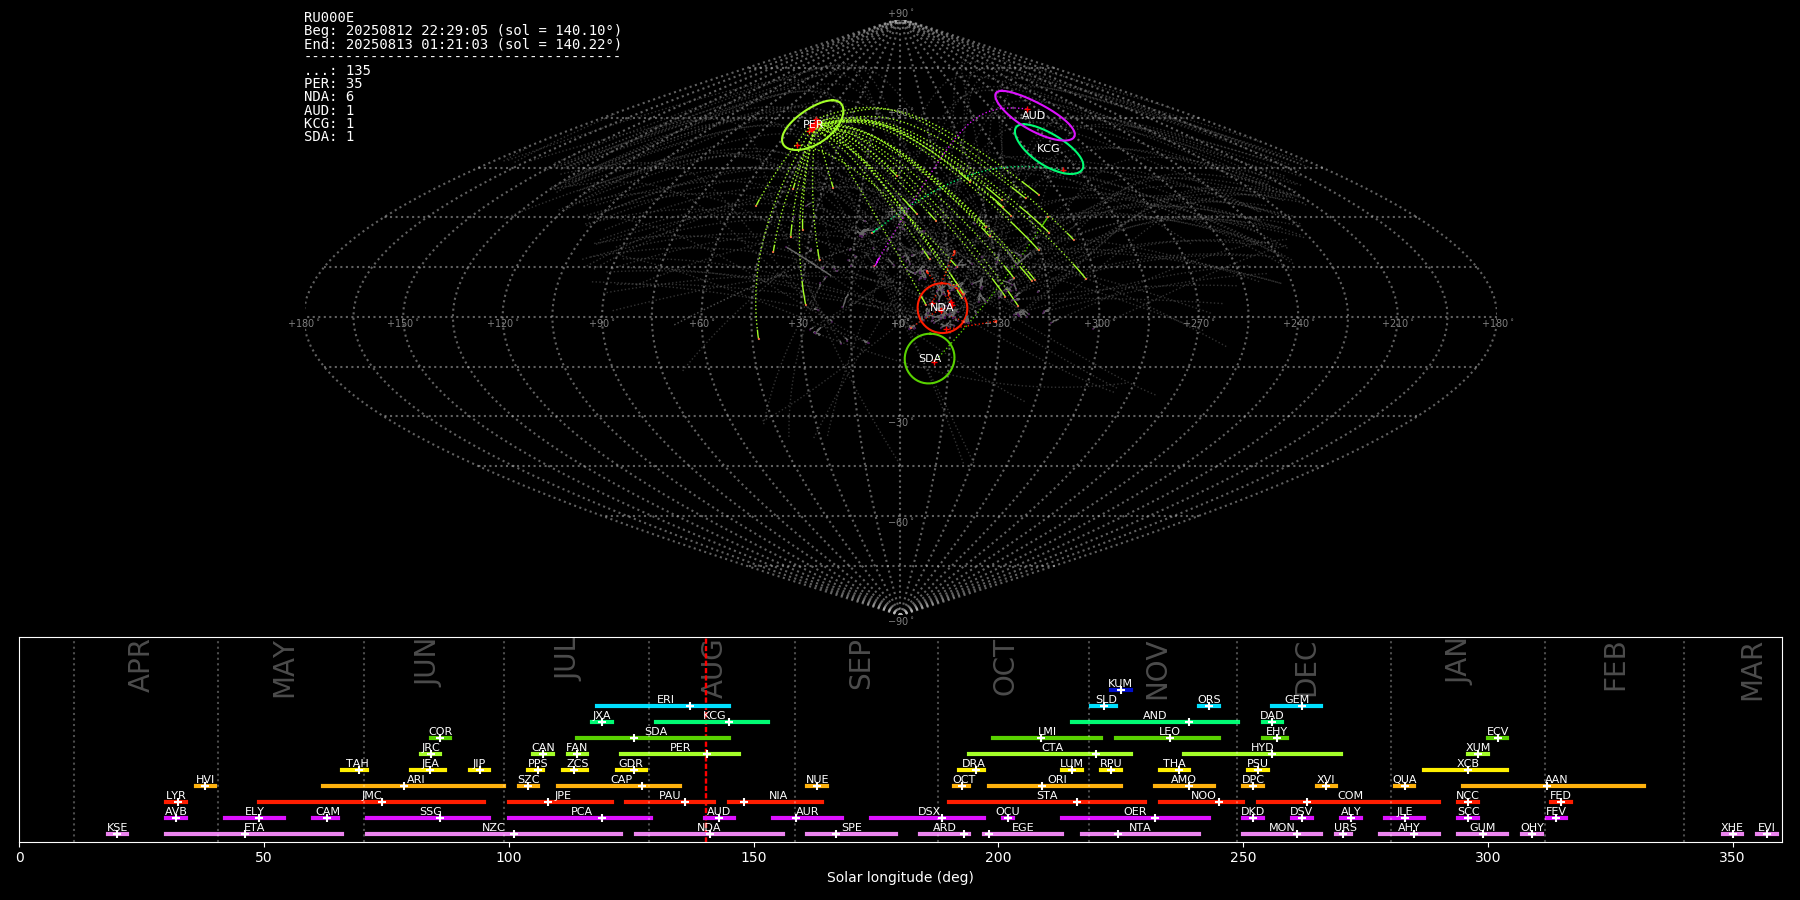Select the red NDA radiant circle on map
Image resolution: width=1800 pixels, height=900 pixels.
(x=942, y=308)
